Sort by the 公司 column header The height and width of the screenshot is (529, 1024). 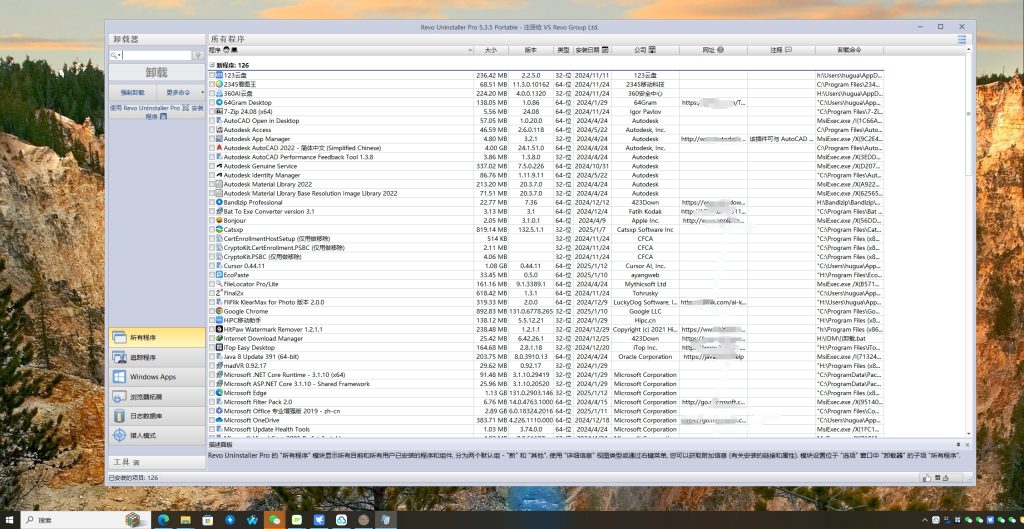coord(645,50)
